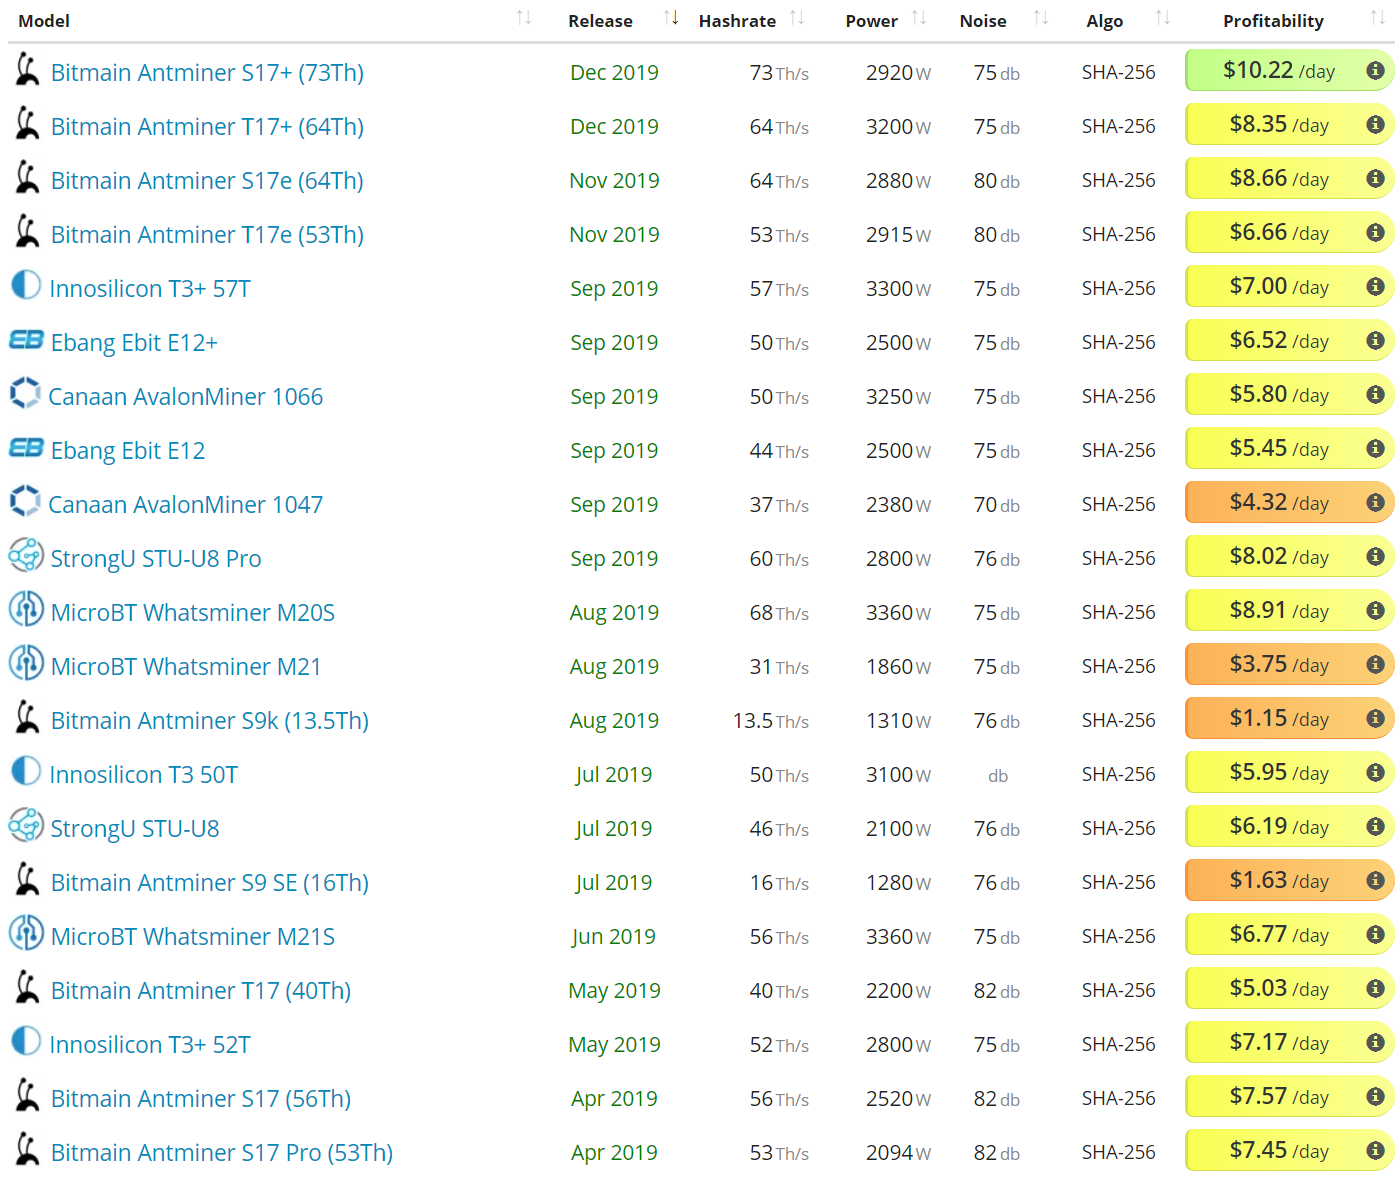Select 'May 2019' release for Antminer T17

point(614,991)
